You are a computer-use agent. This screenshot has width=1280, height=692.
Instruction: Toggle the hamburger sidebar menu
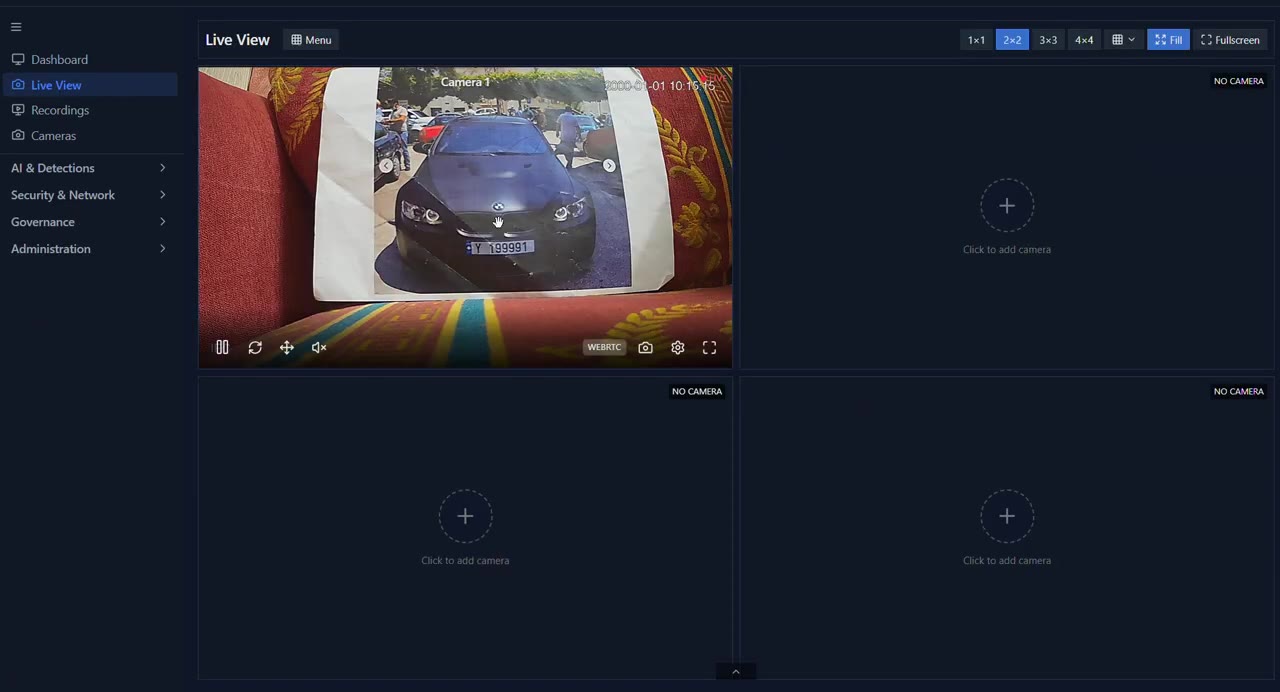[16, 27]
